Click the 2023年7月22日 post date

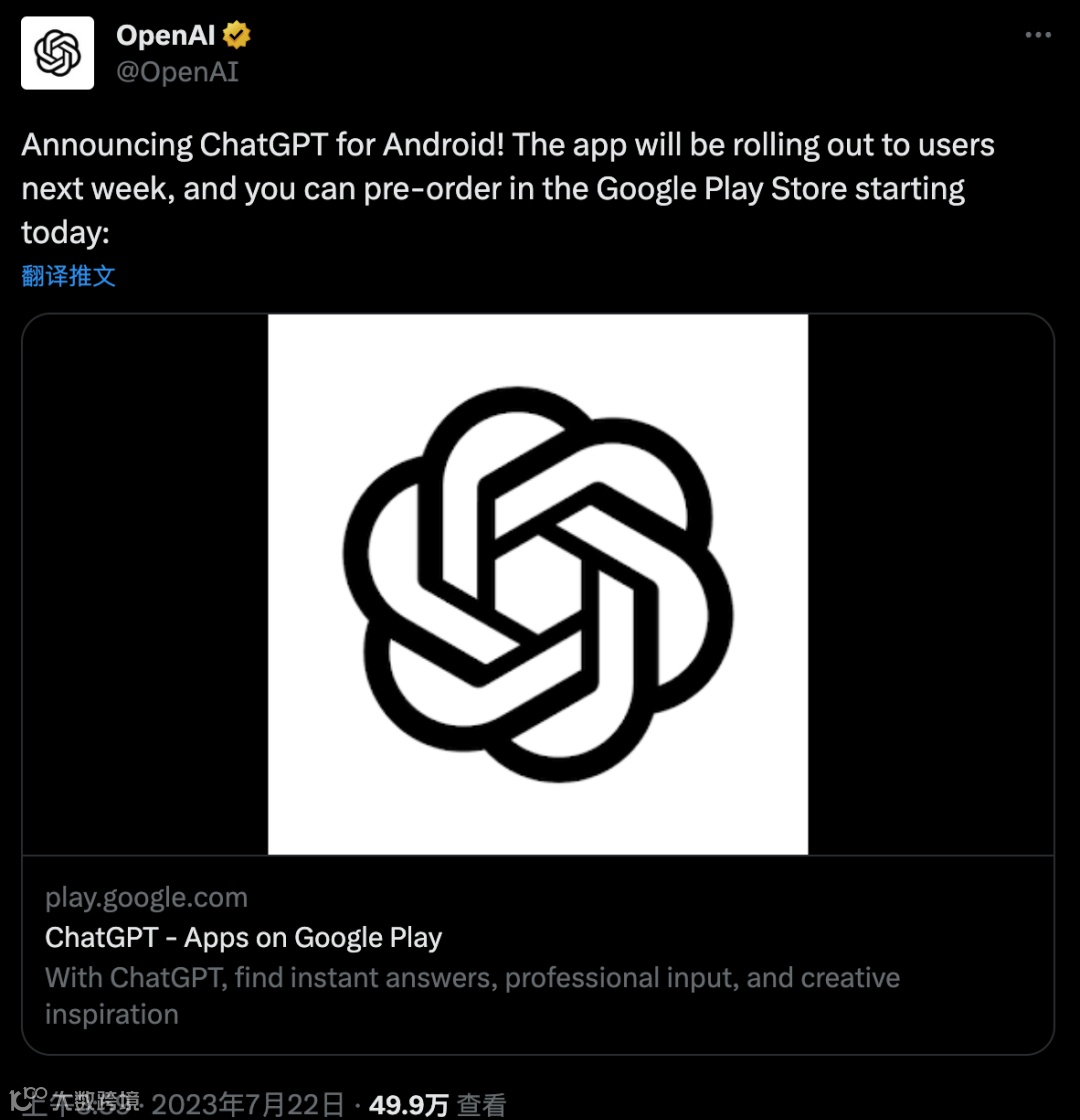(248, 1104)
